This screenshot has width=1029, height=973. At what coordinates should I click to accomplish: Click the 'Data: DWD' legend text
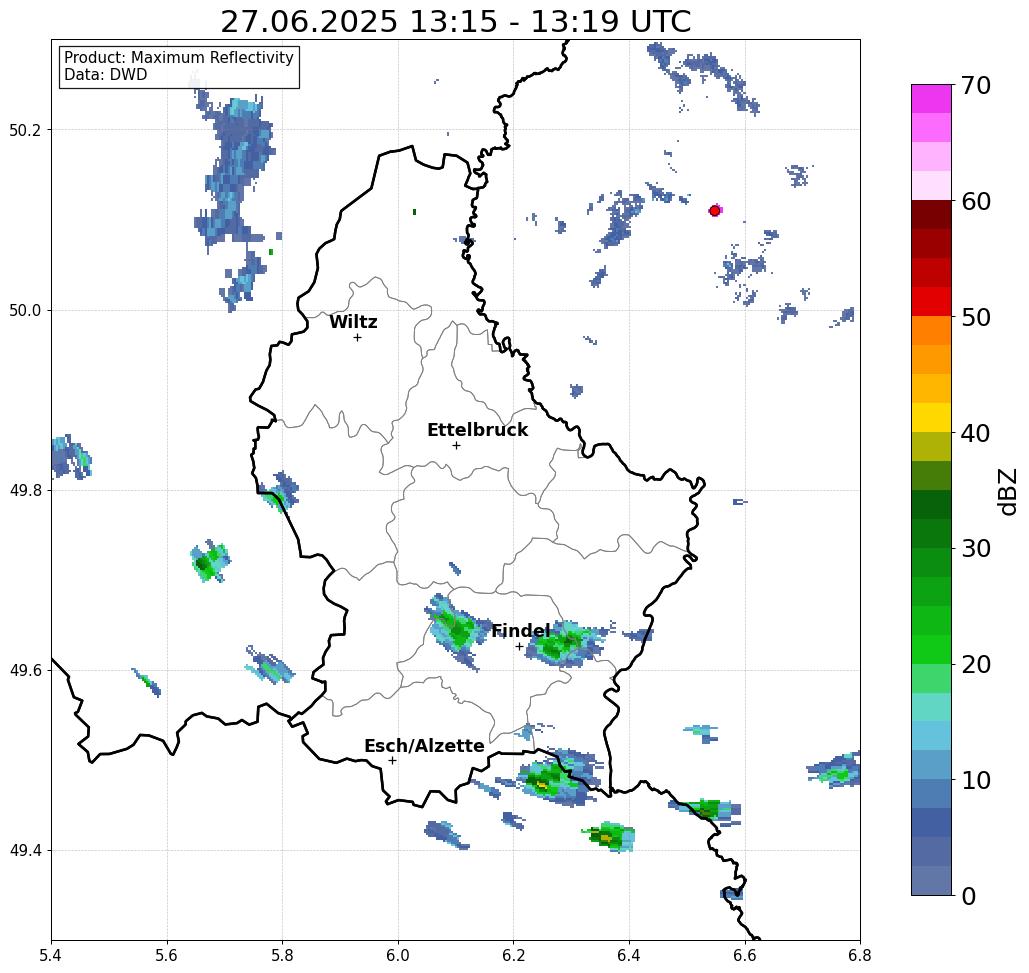[x=106, y=75]
